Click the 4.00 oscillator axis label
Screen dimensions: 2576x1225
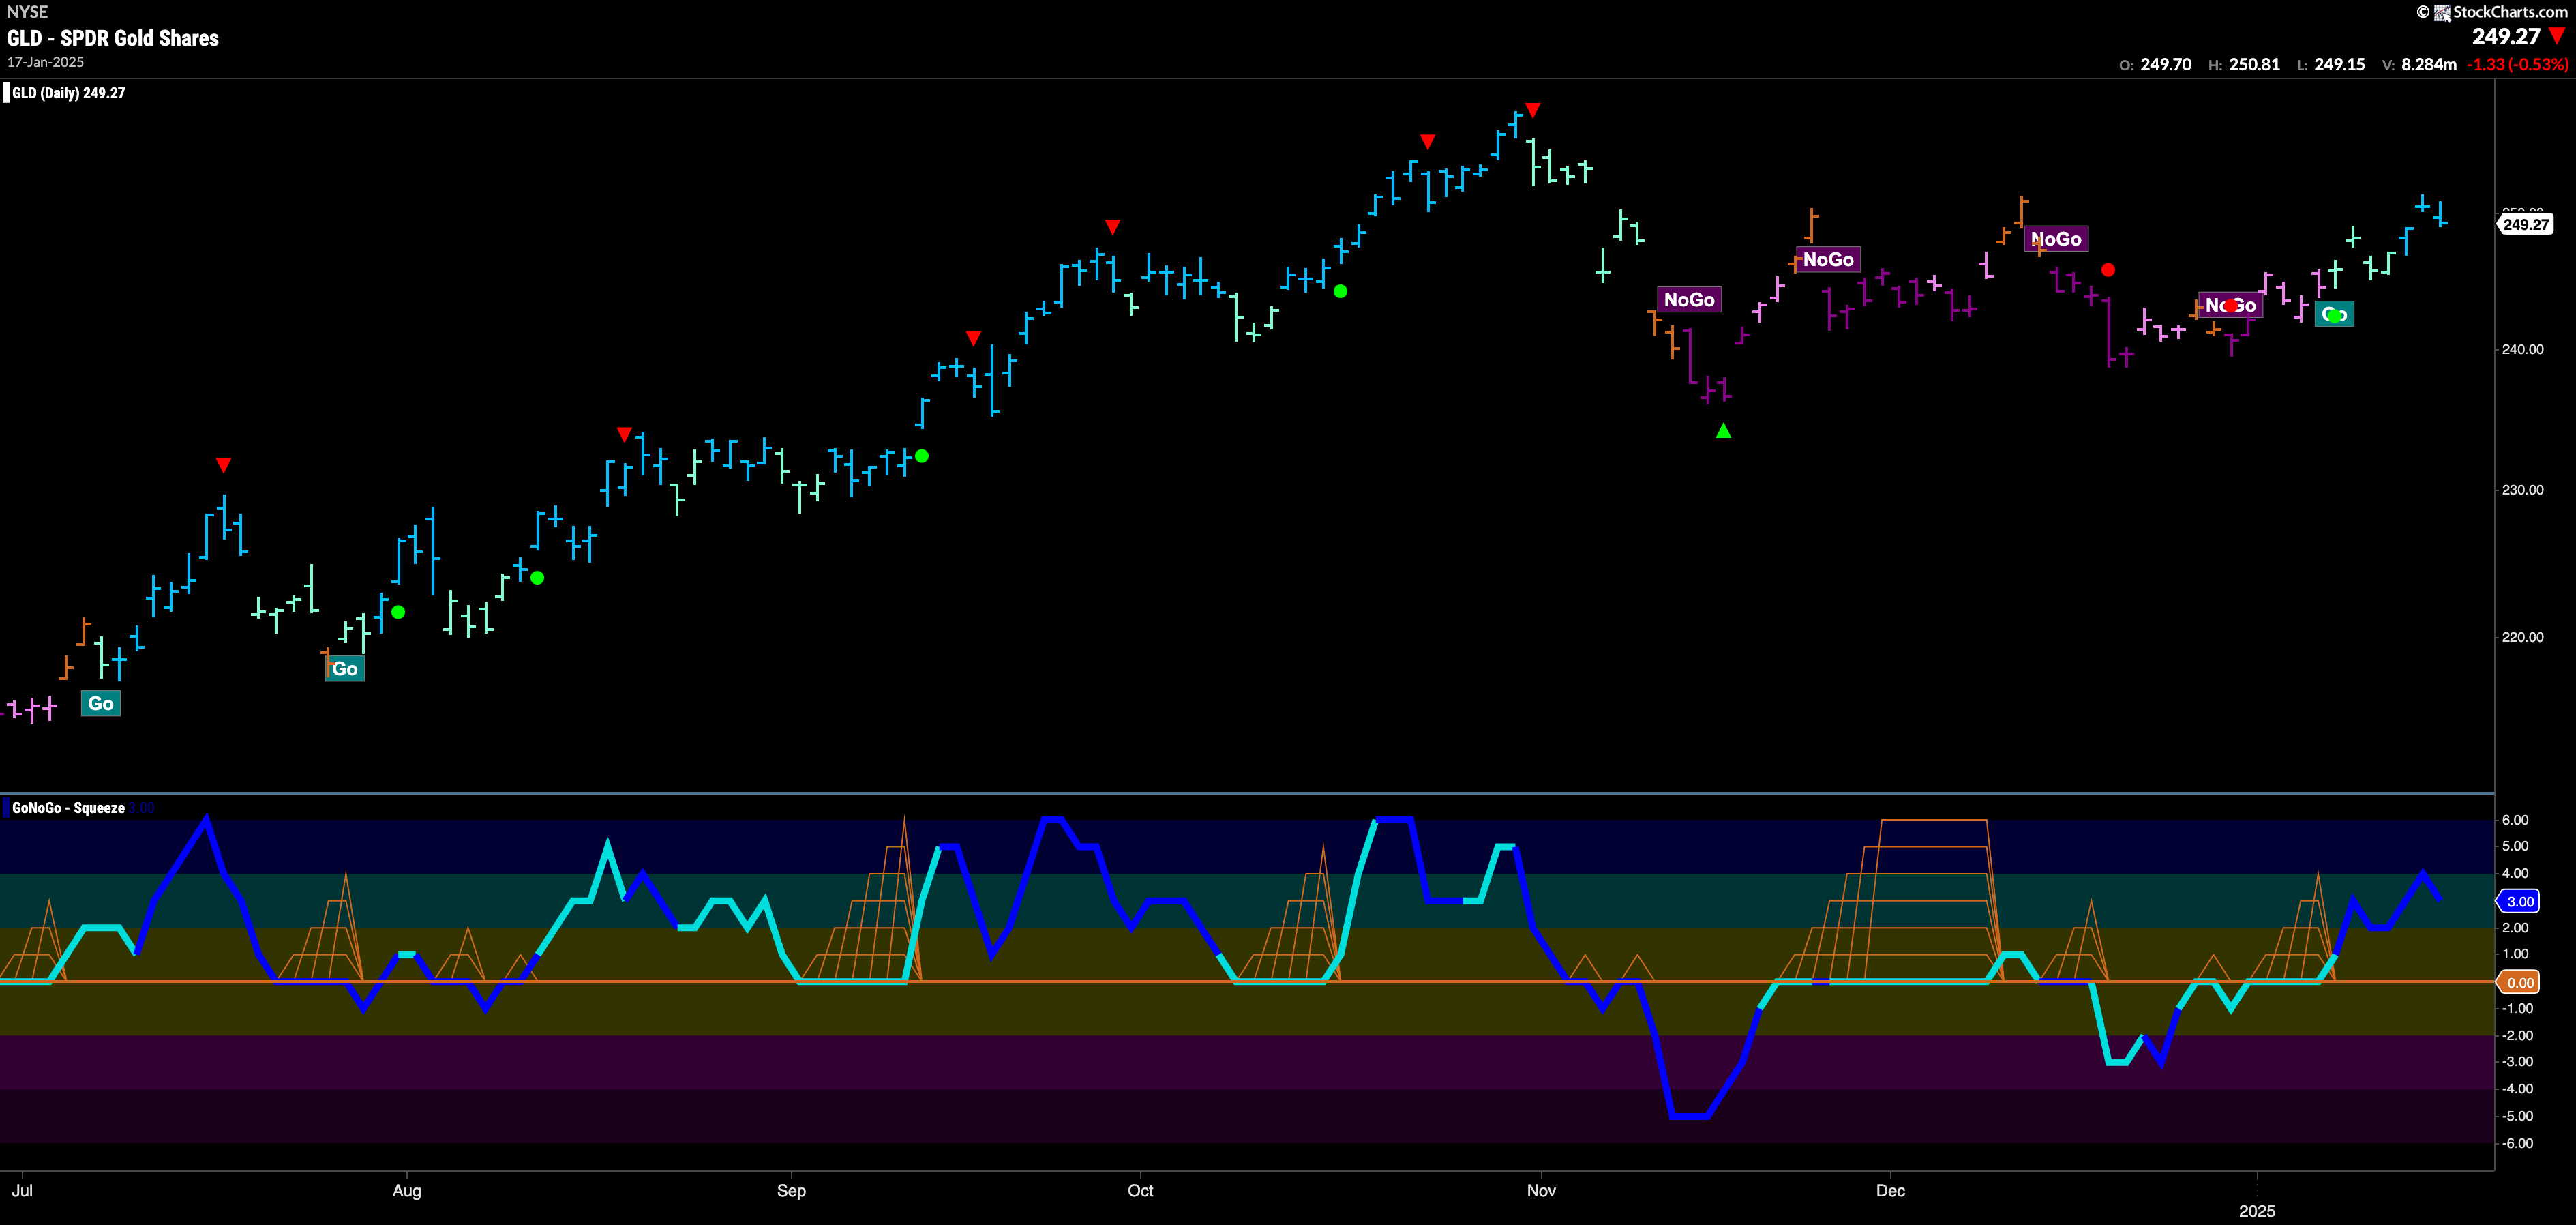[2515, 873]
